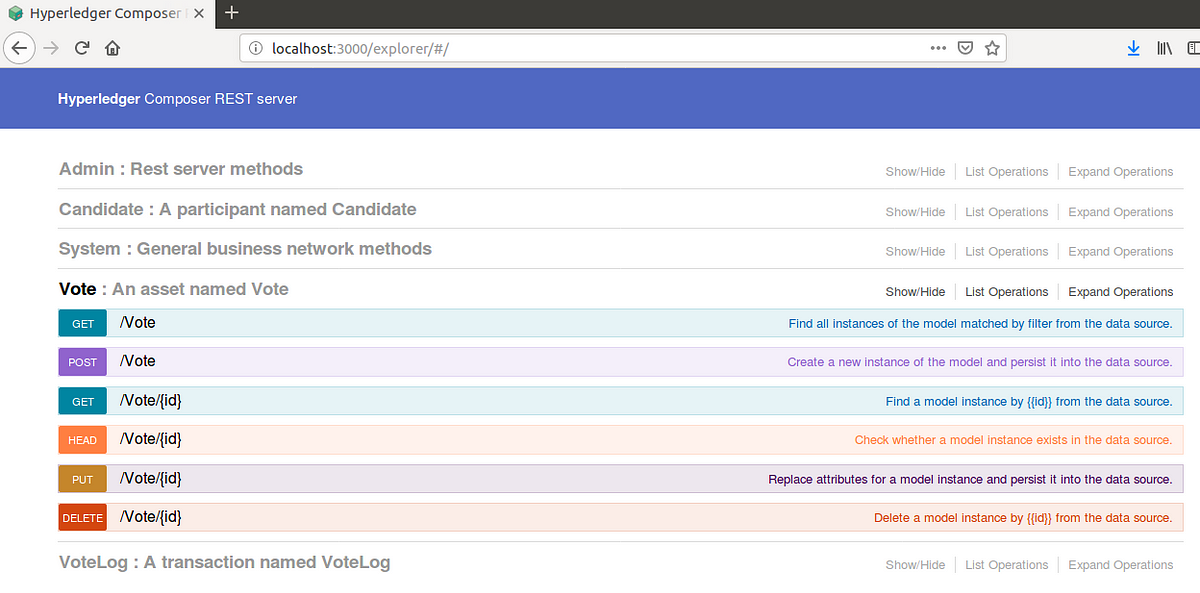Expand System : General business network methods
The image size is (1200, 593).
[245, 249]
